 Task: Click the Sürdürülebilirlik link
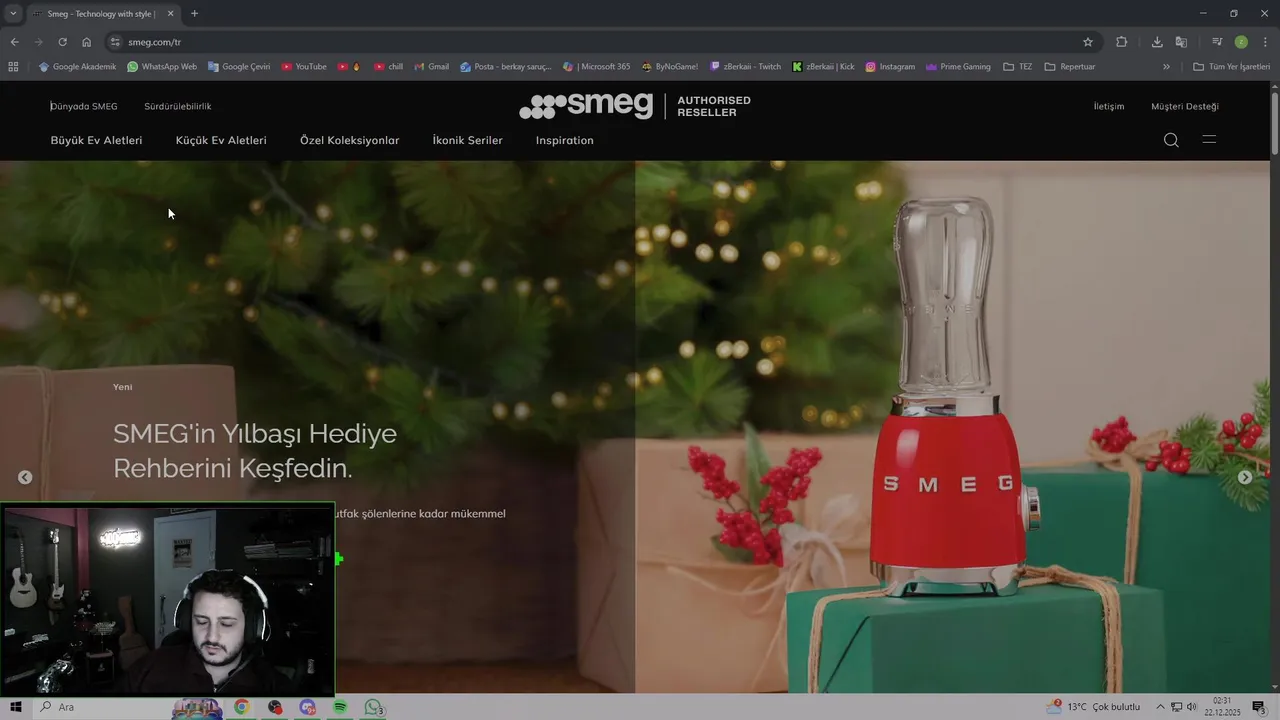click(x=177, y=106)
